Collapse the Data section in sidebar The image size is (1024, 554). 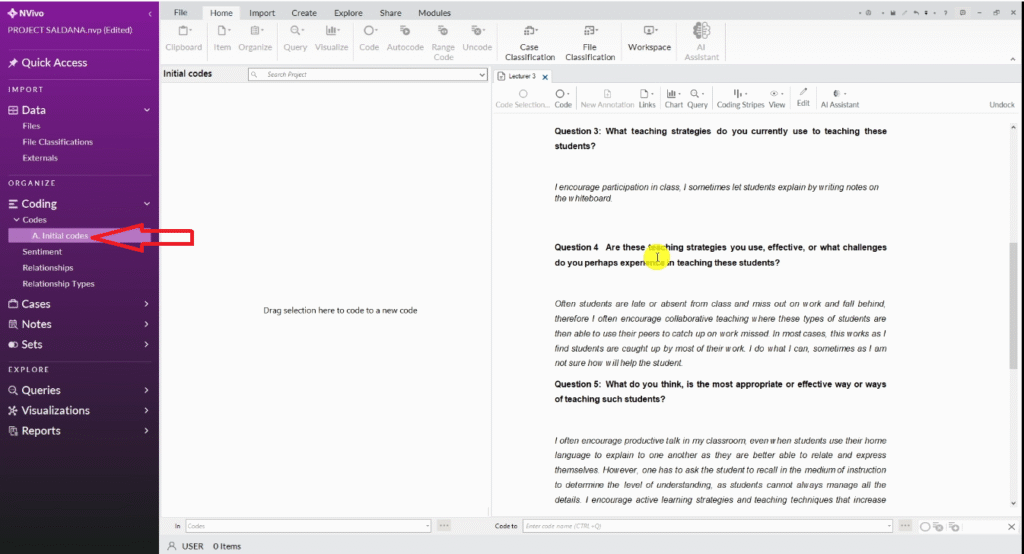(x=147, y=110)
